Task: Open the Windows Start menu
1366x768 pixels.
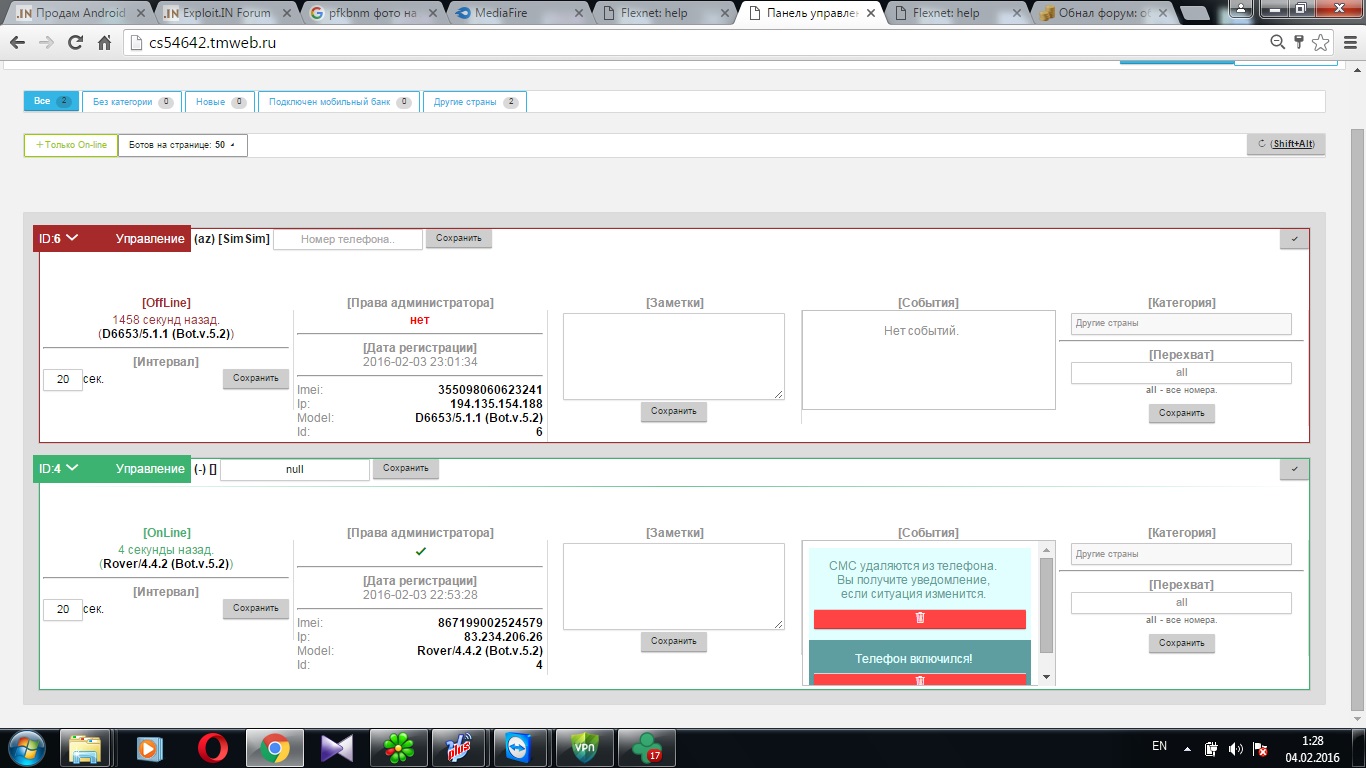Action: coord(26,747)
